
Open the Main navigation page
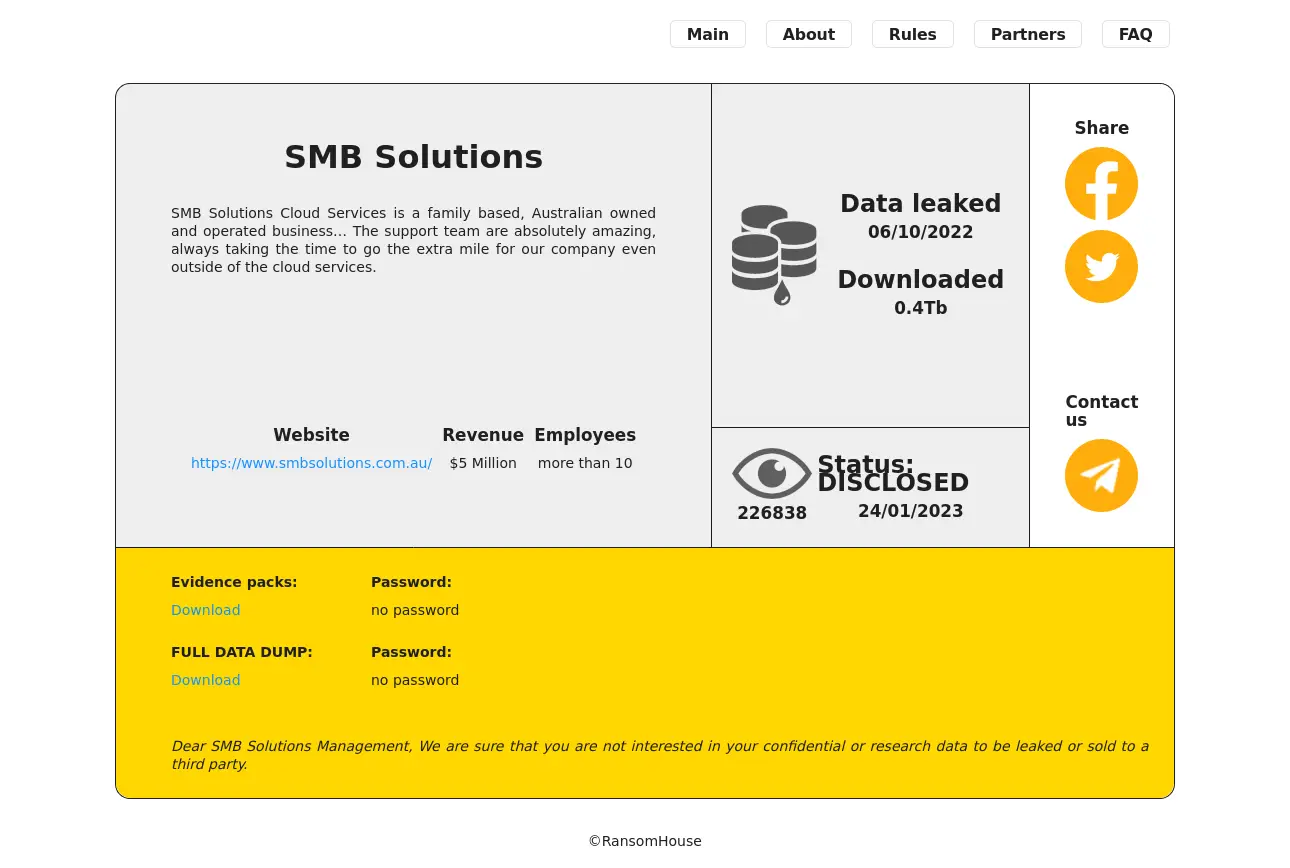[x=707, y=34]
